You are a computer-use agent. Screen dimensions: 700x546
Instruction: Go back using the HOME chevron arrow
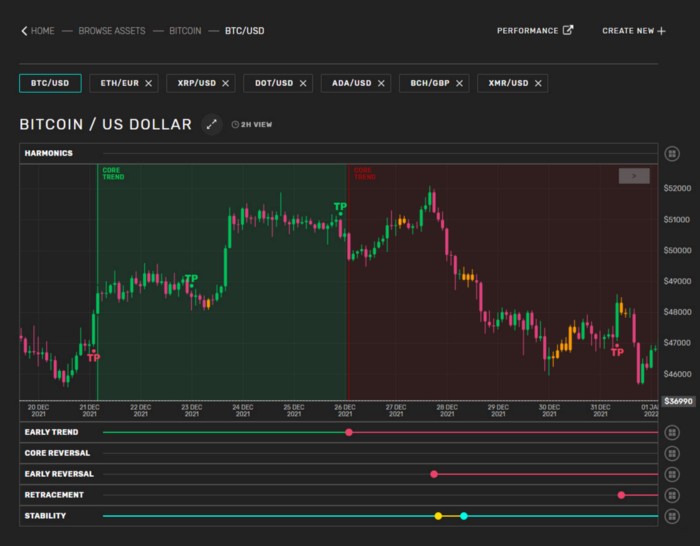[x=24, y=31]
